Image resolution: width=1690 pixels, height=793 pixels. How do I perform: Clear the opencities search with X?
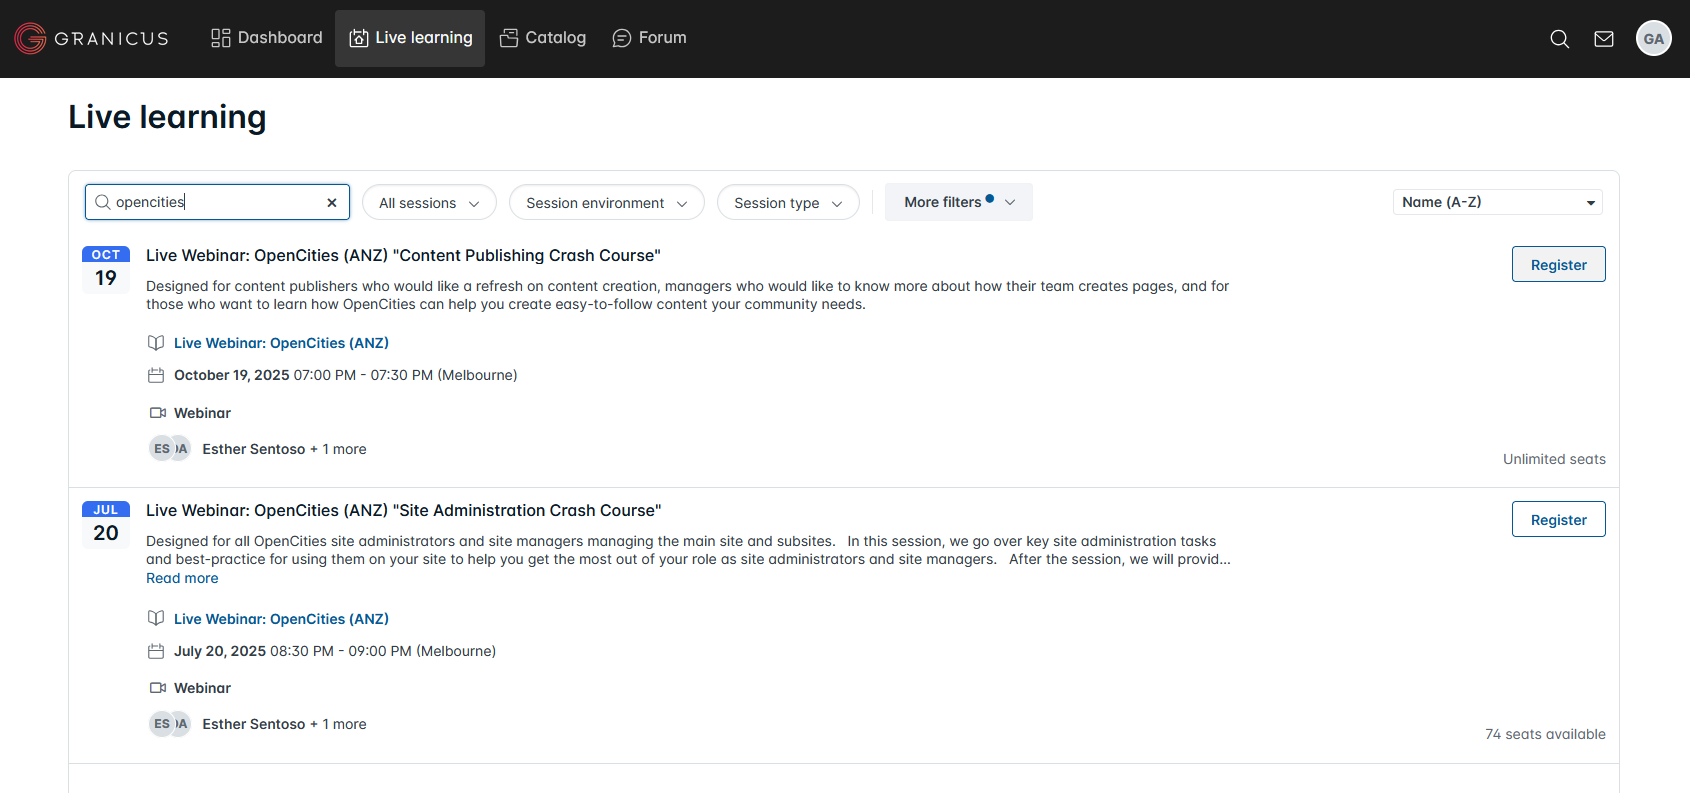click(x=332, y=202)
